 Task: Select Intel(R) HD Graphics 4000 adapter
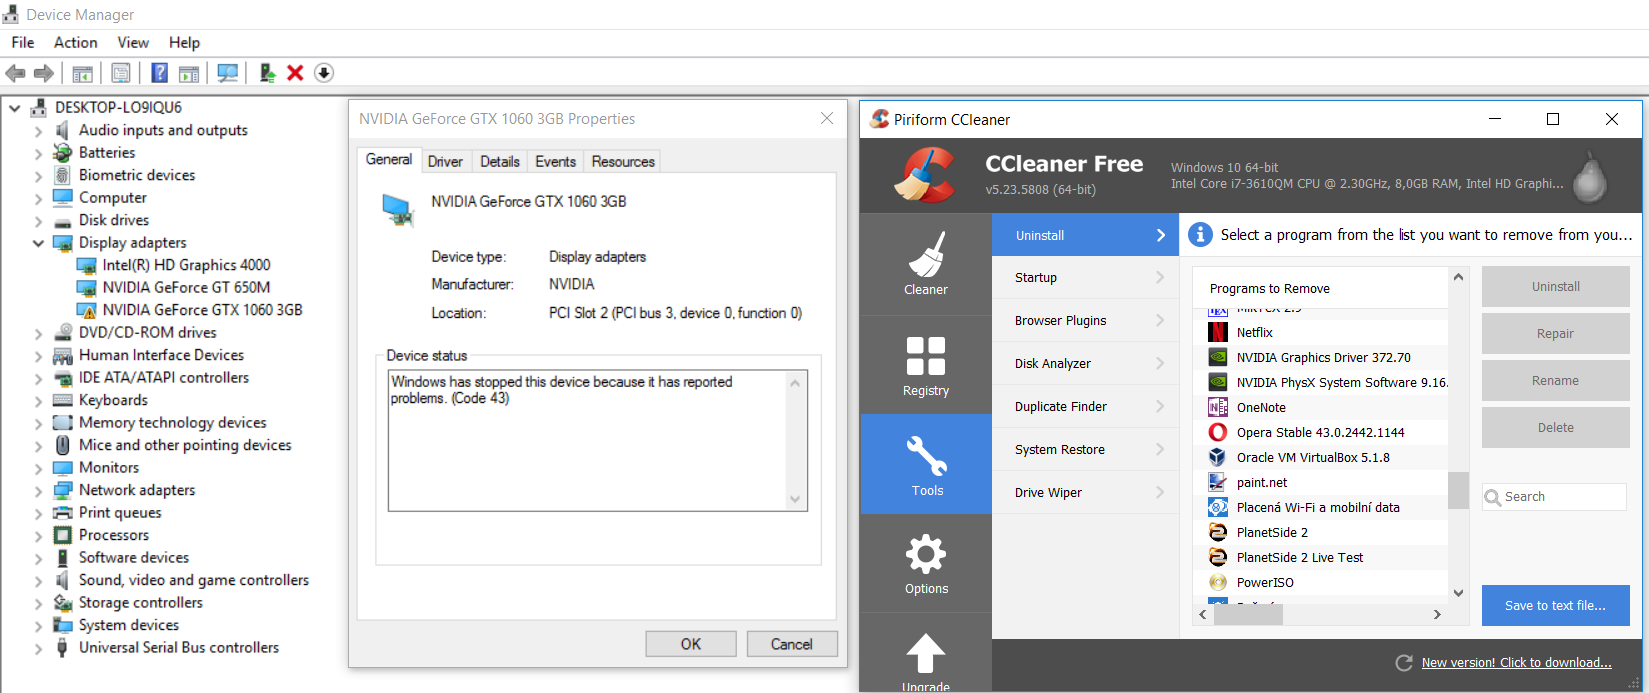pos(187,265)
